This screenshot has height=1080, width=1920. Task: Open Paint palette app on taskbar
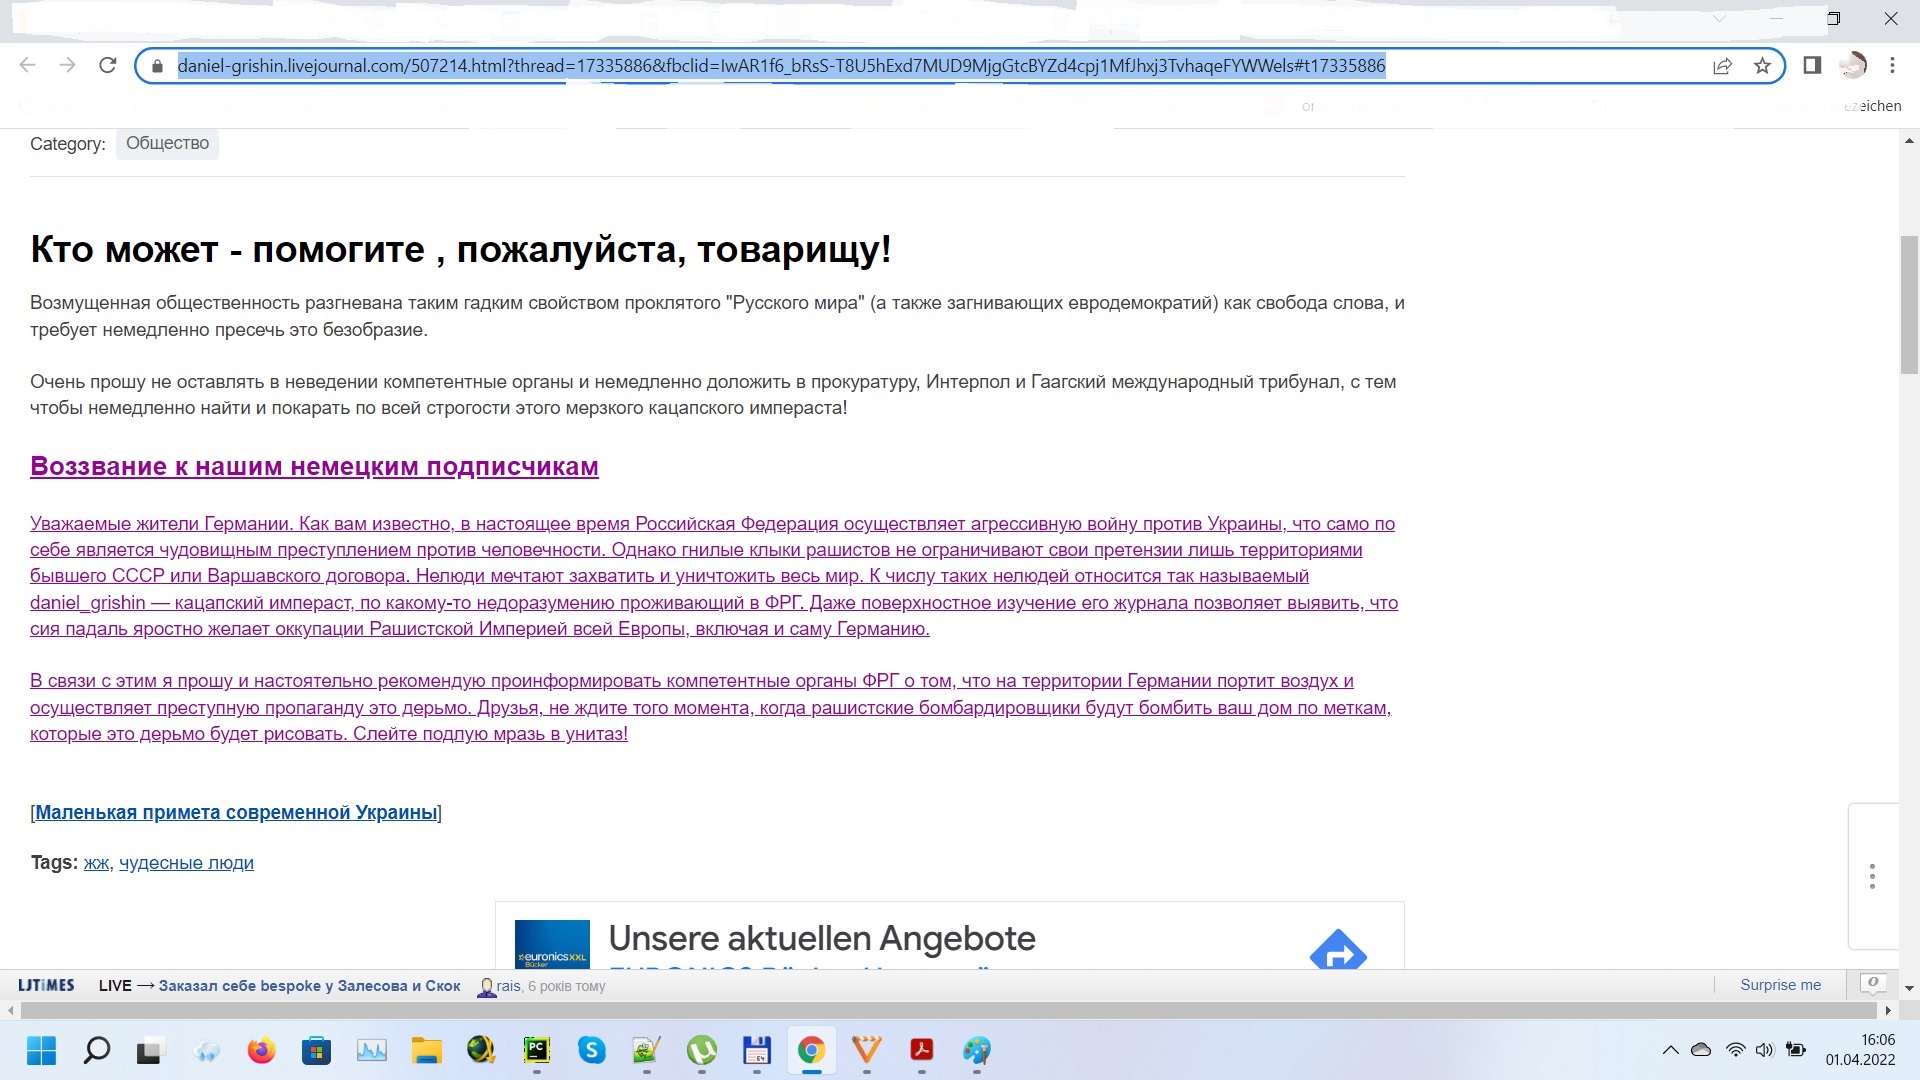[x=977, y=1050]
